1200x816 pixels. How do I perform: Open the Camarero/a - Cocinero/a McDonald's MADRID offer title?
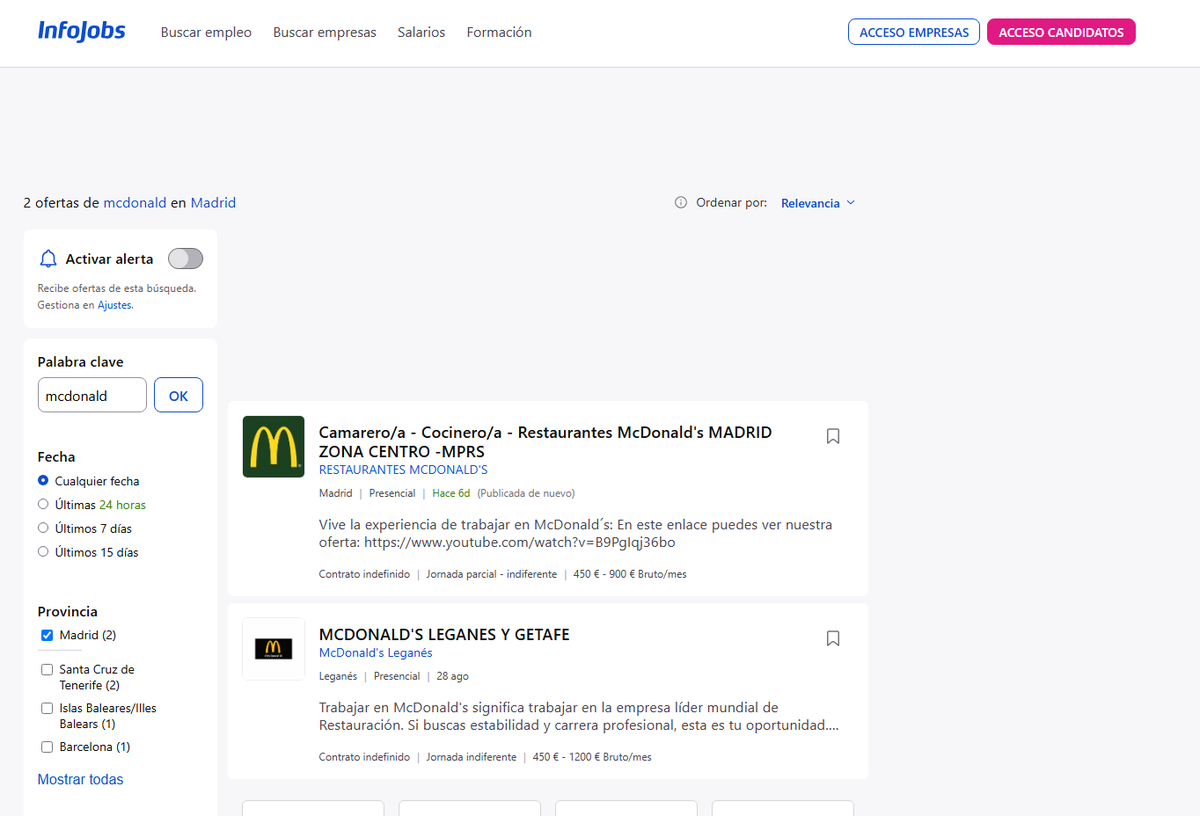click(545, 442)
